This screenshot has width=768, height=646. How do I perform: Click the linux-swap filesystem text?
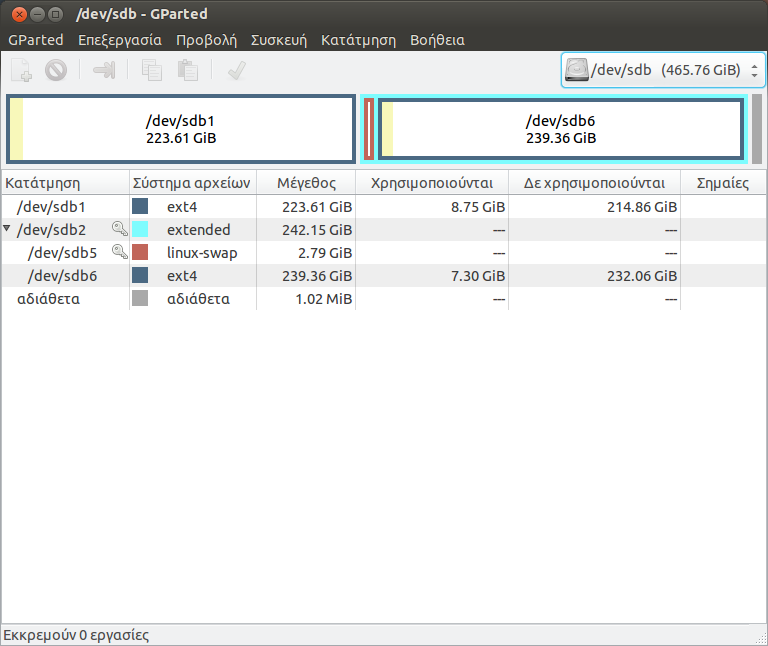[202, 253]
